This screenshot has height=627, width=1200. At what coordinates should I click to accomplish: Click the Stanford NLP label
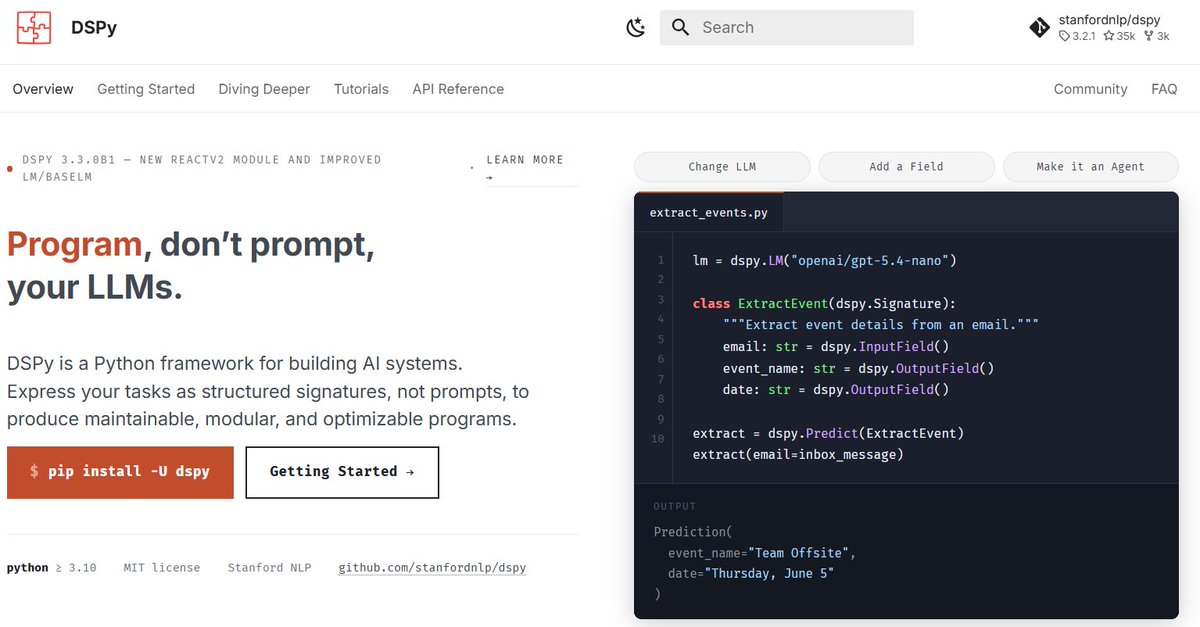[269, 567]
